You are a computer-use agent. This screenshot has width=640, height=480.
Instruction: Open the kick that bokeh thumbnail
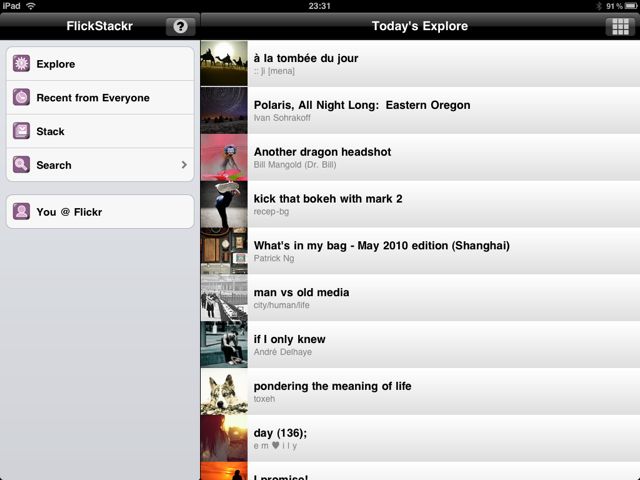point(224,204)
